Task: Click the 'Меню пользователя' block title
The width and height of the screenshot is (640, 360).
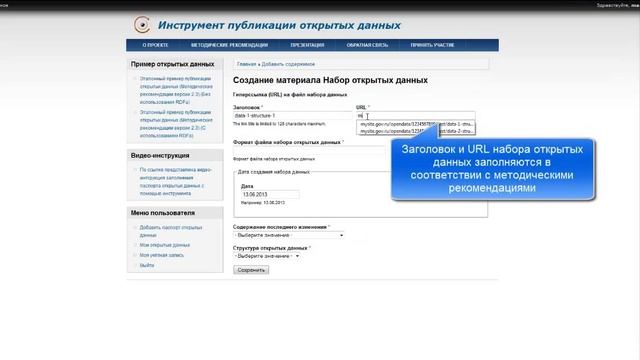Action: pyautogui.click(x=162, y=213)
